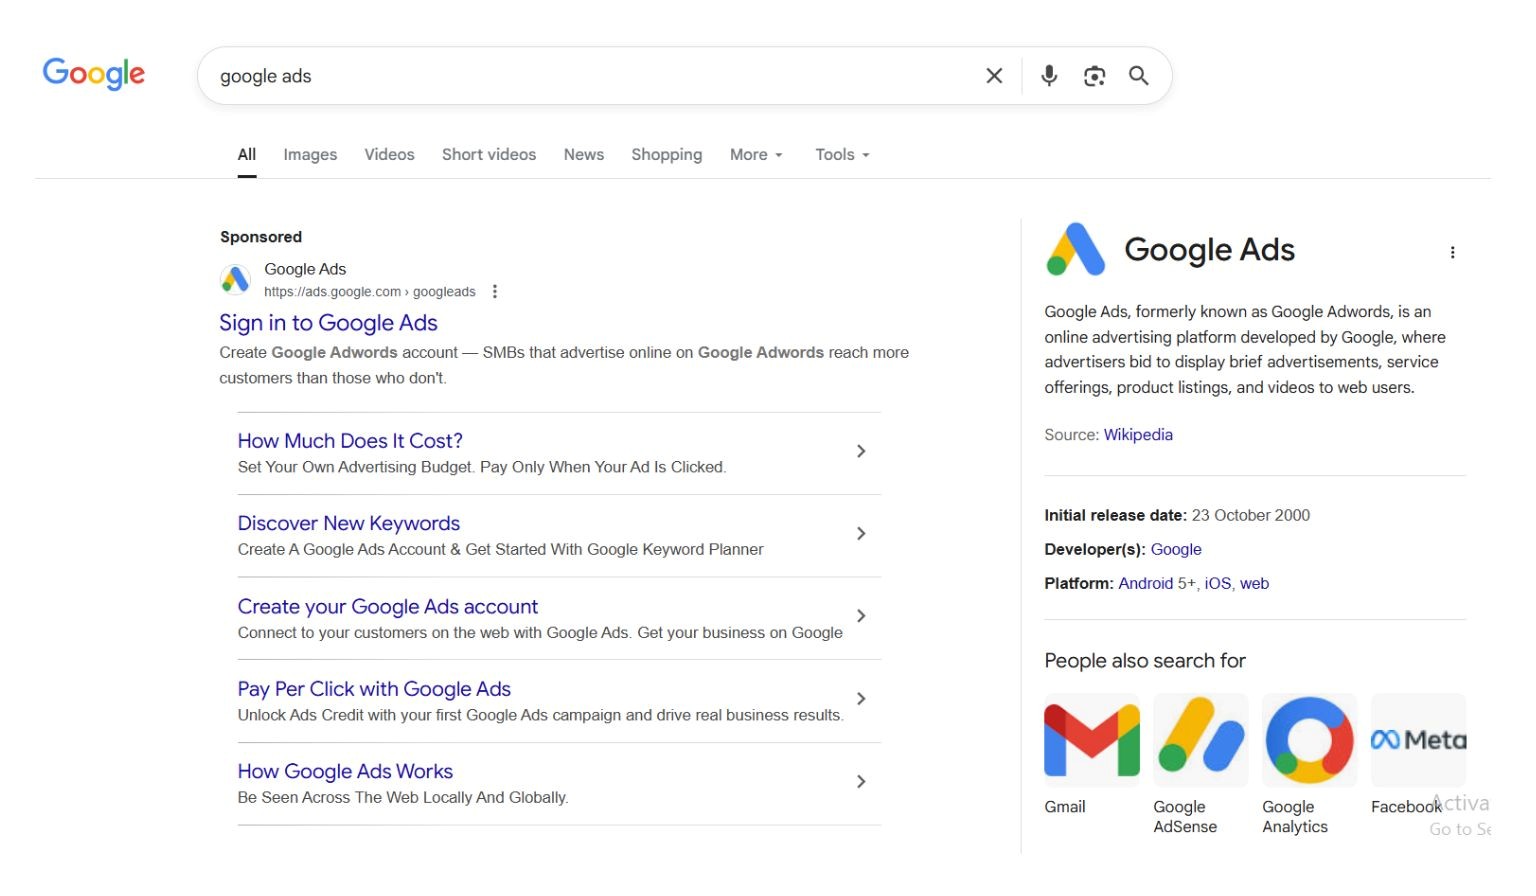This screenshot has height=896, width=1536.
Task: Click the Google logo
Action: tap(92, 73)
